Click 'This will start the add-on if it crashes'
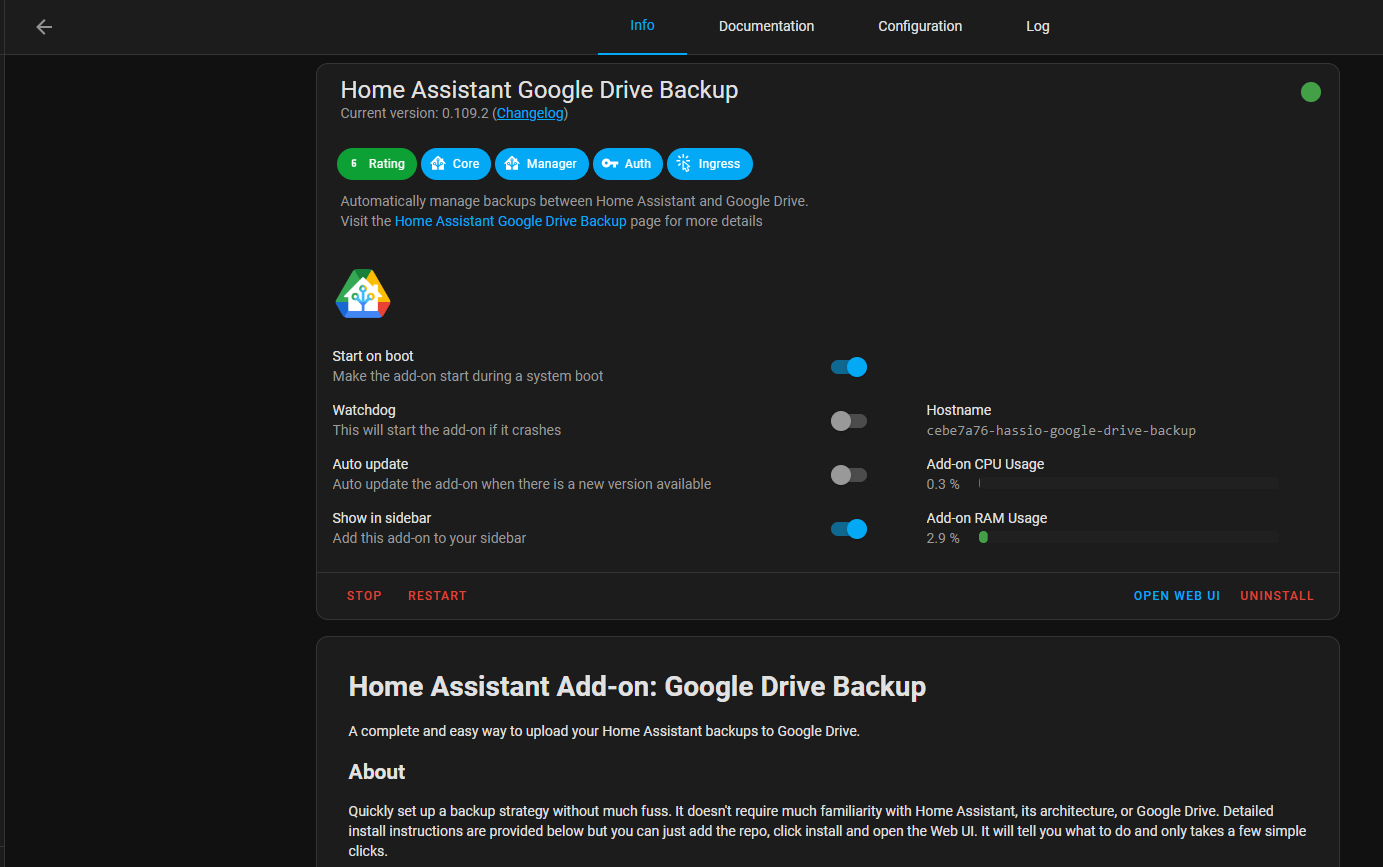 [447, 430]
